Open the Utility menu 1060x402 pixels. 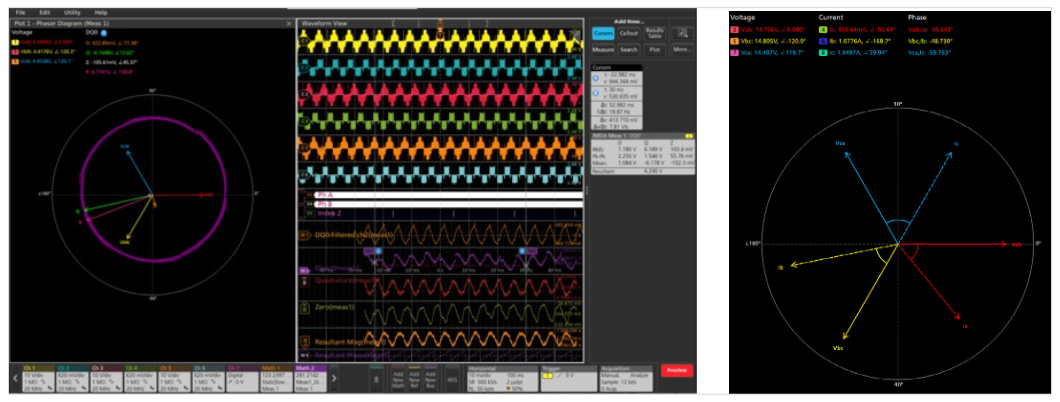pyautogui.click(x=72, y=13)
